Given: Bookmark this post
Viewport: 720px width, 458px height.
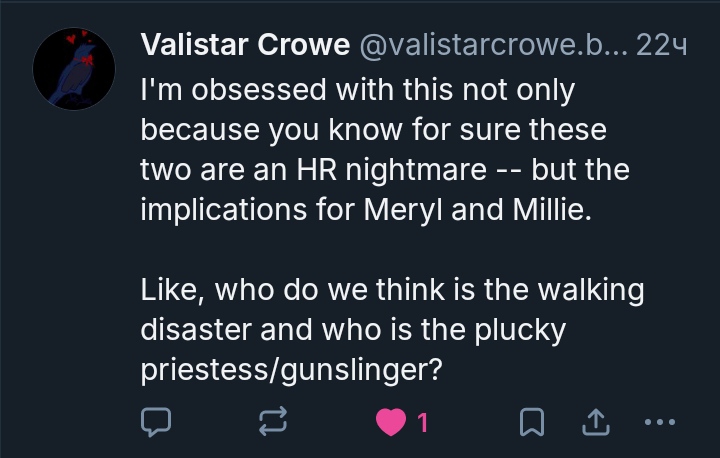Looking at the screenshot, I should [532, 423].
